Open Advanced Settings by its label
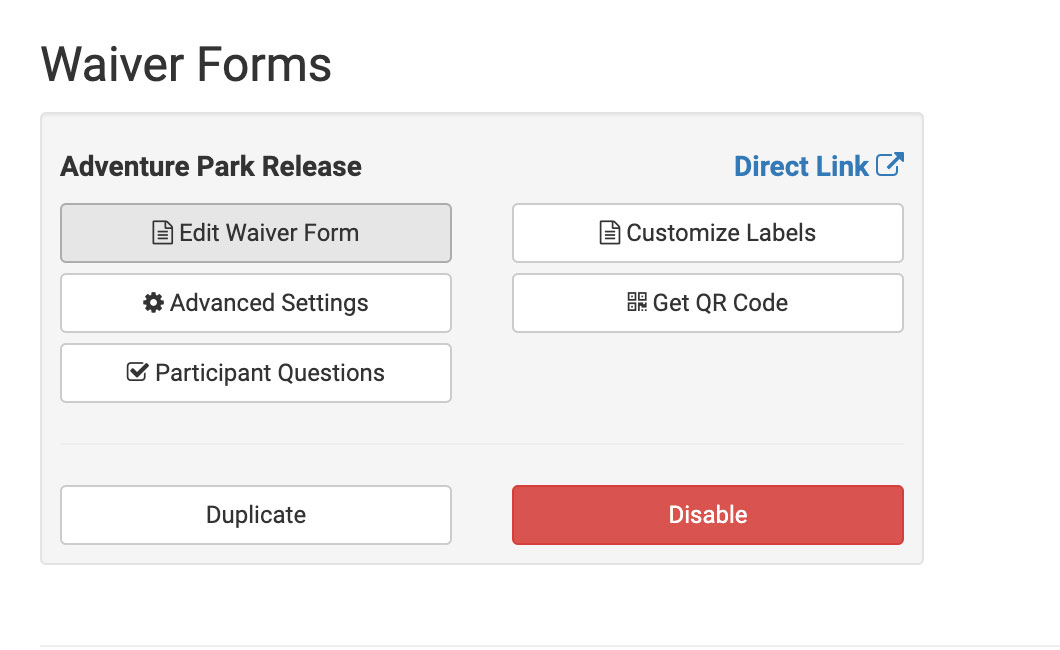Screen dimensions: 1060x650 269,303
